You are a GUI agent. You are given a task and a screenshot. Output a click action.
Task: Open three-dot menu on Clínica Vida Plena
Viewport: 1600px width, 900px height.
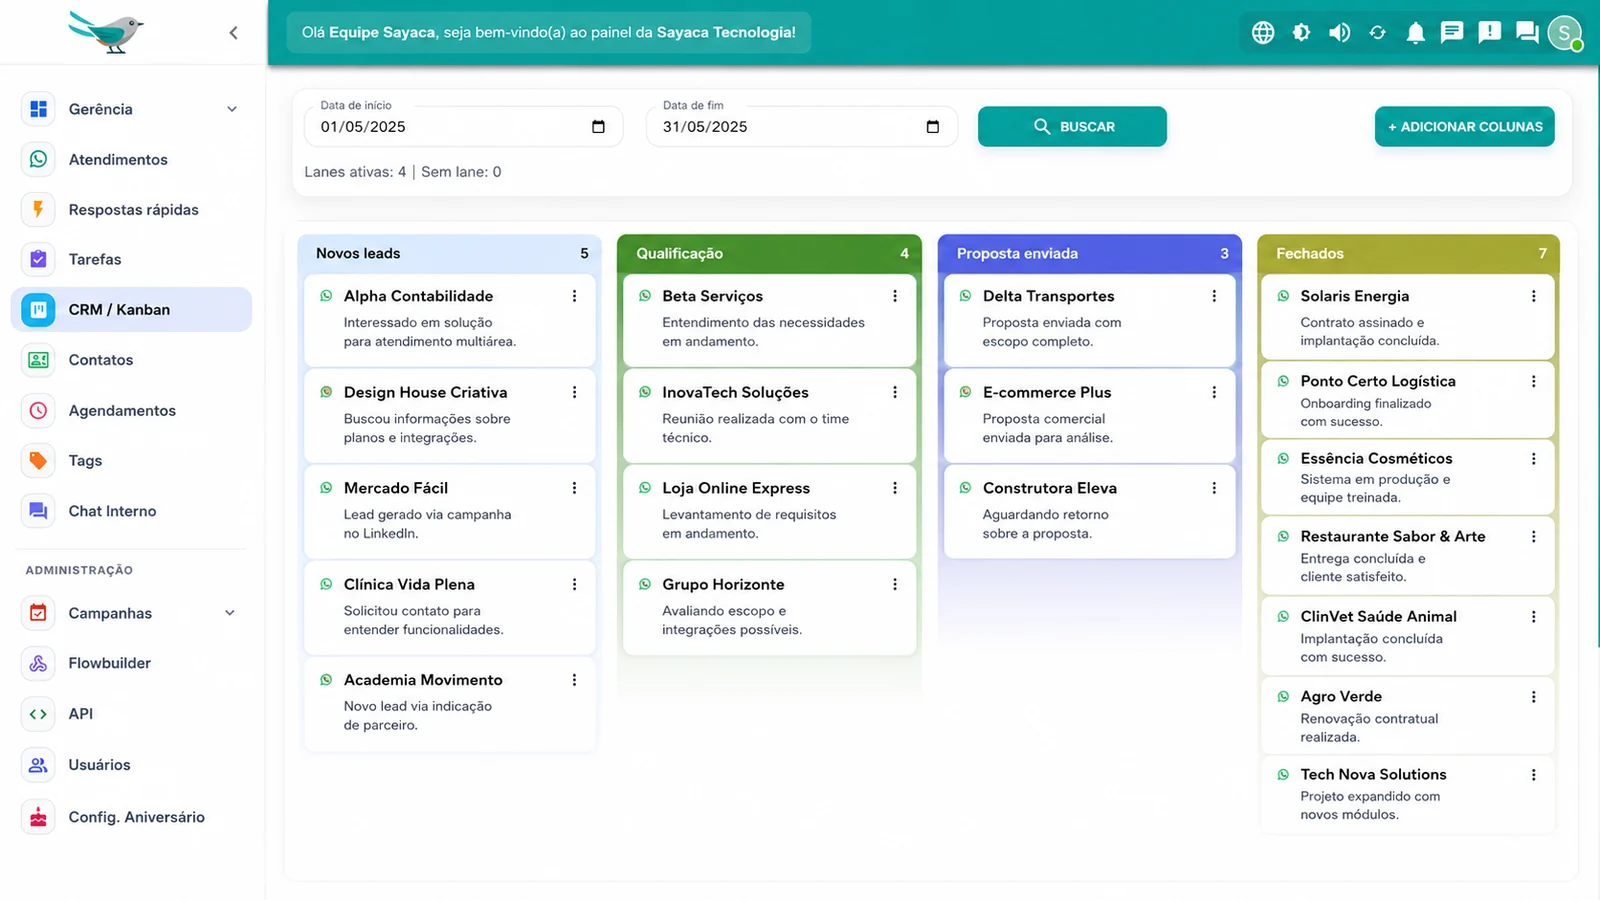click(x=574, y=584)
